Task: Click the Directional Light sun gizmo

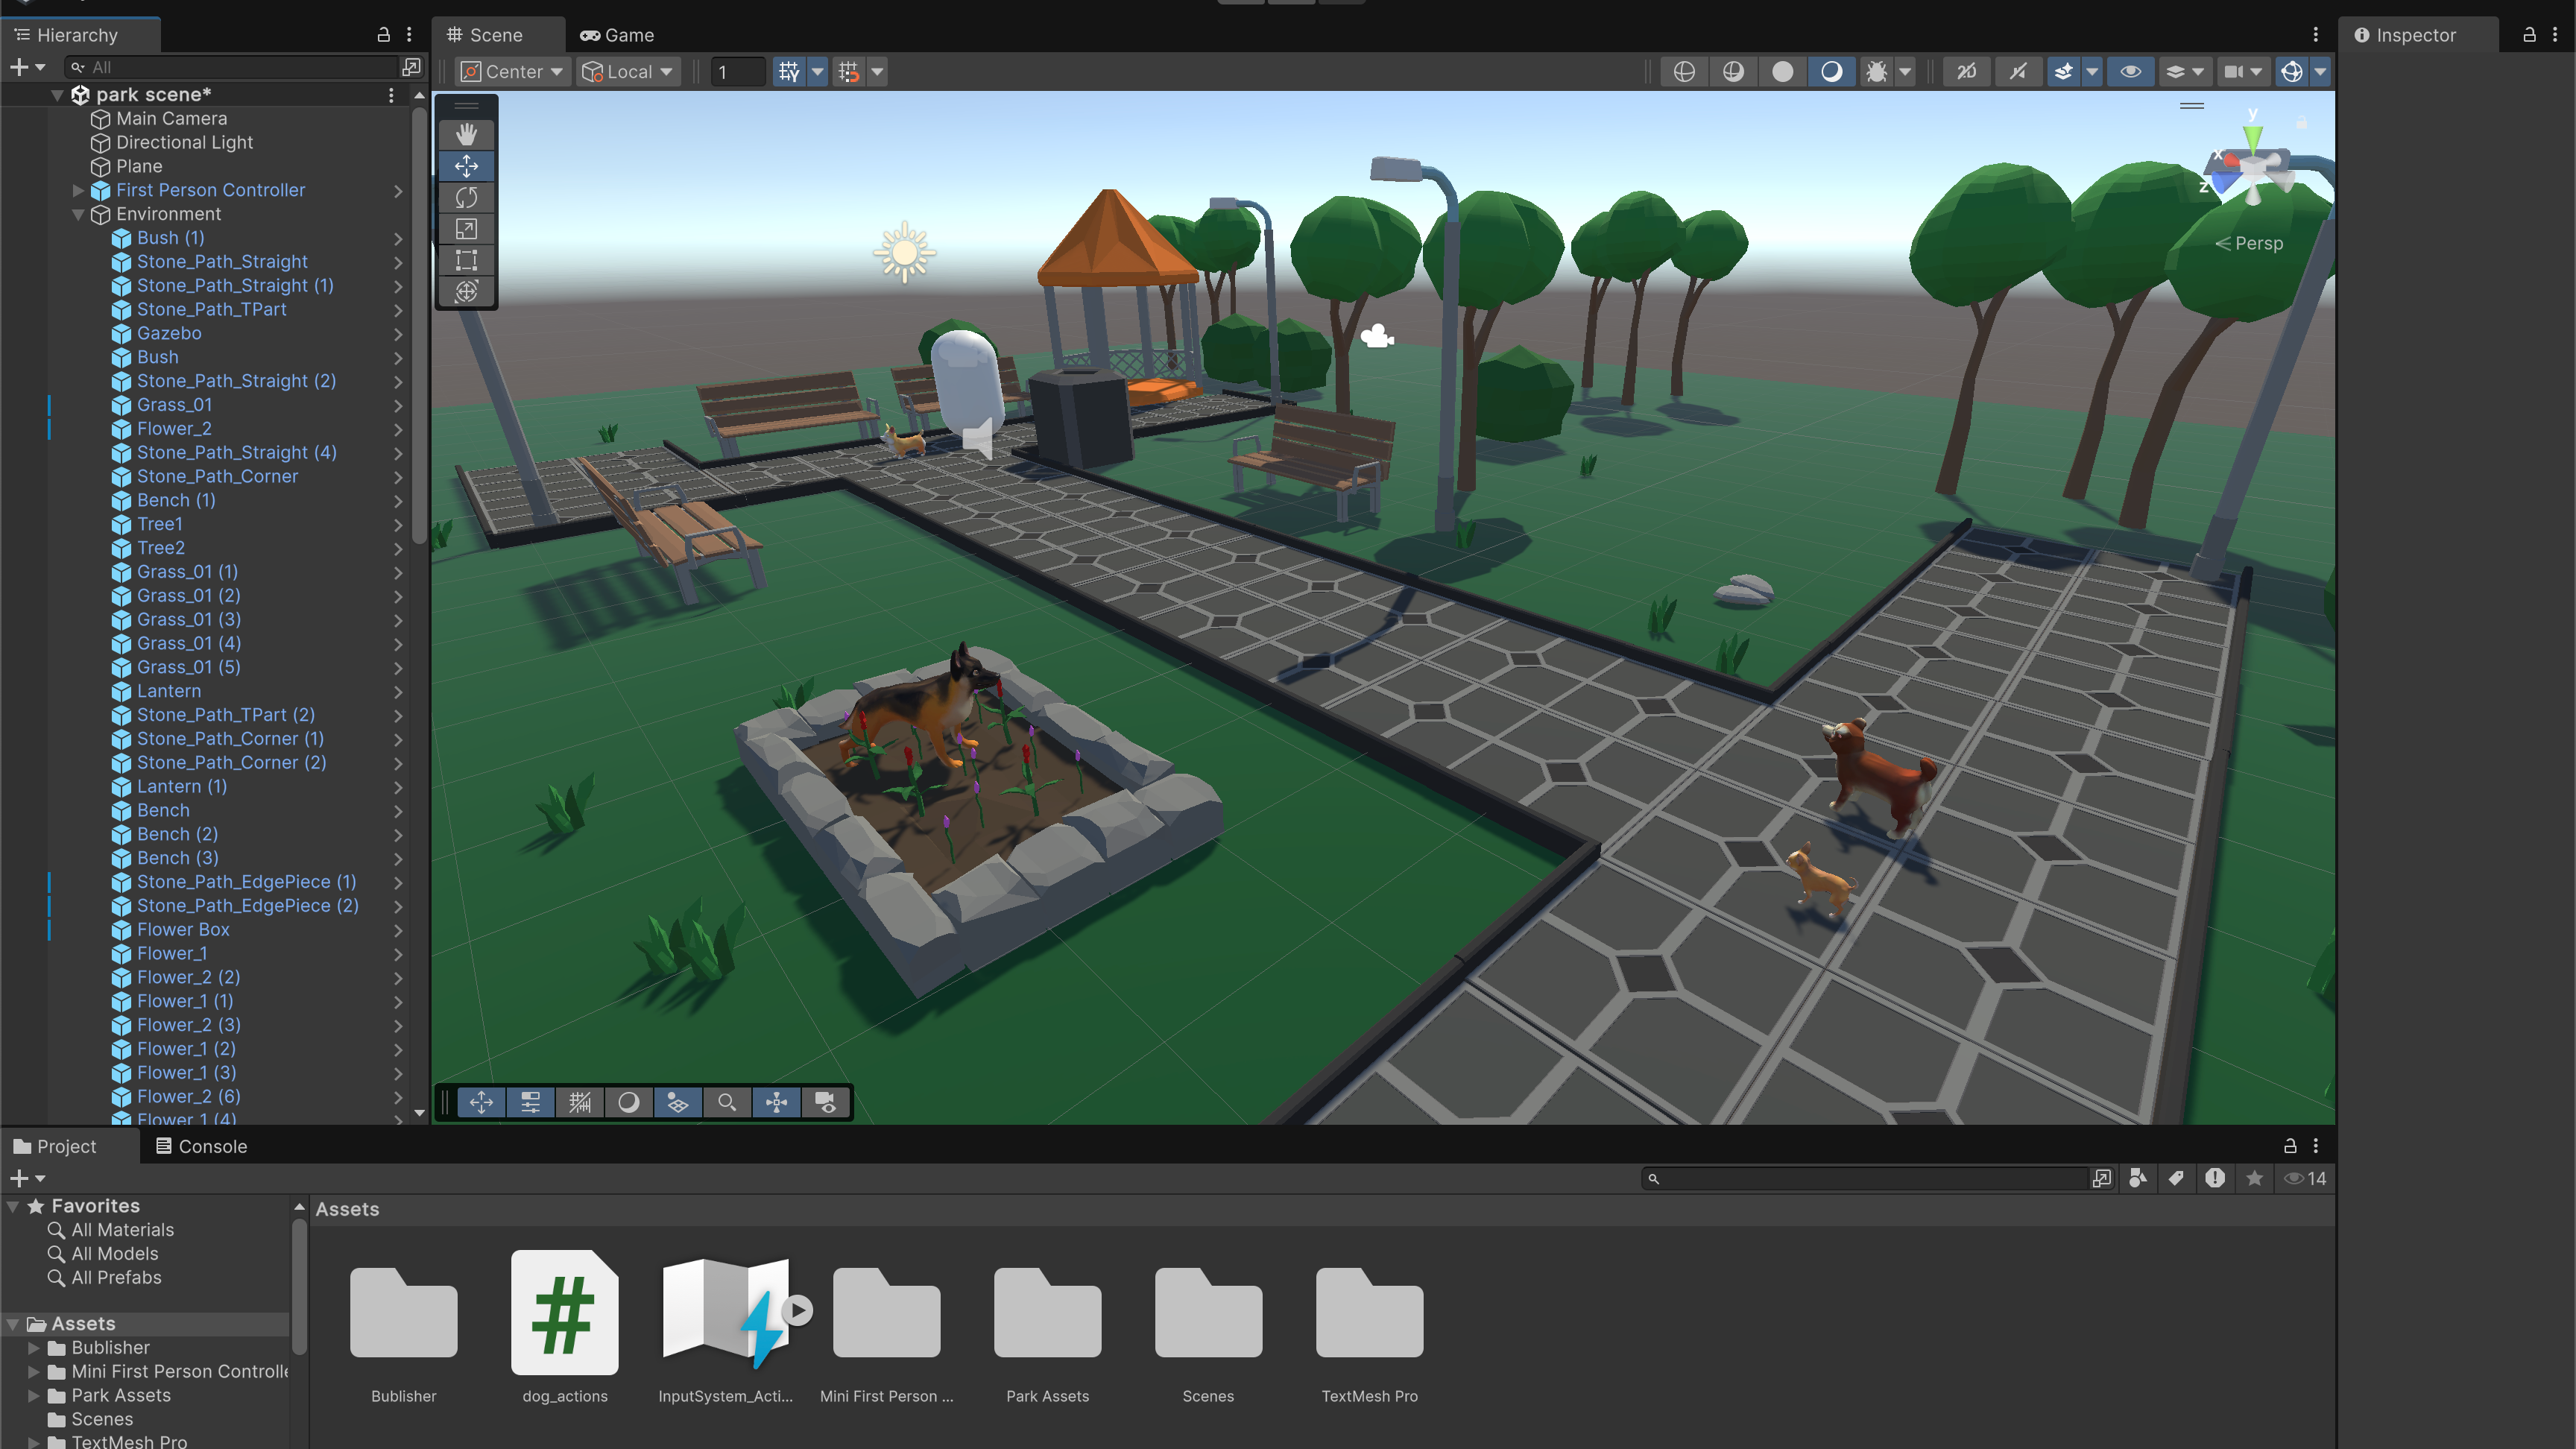Action: point(905,252)
